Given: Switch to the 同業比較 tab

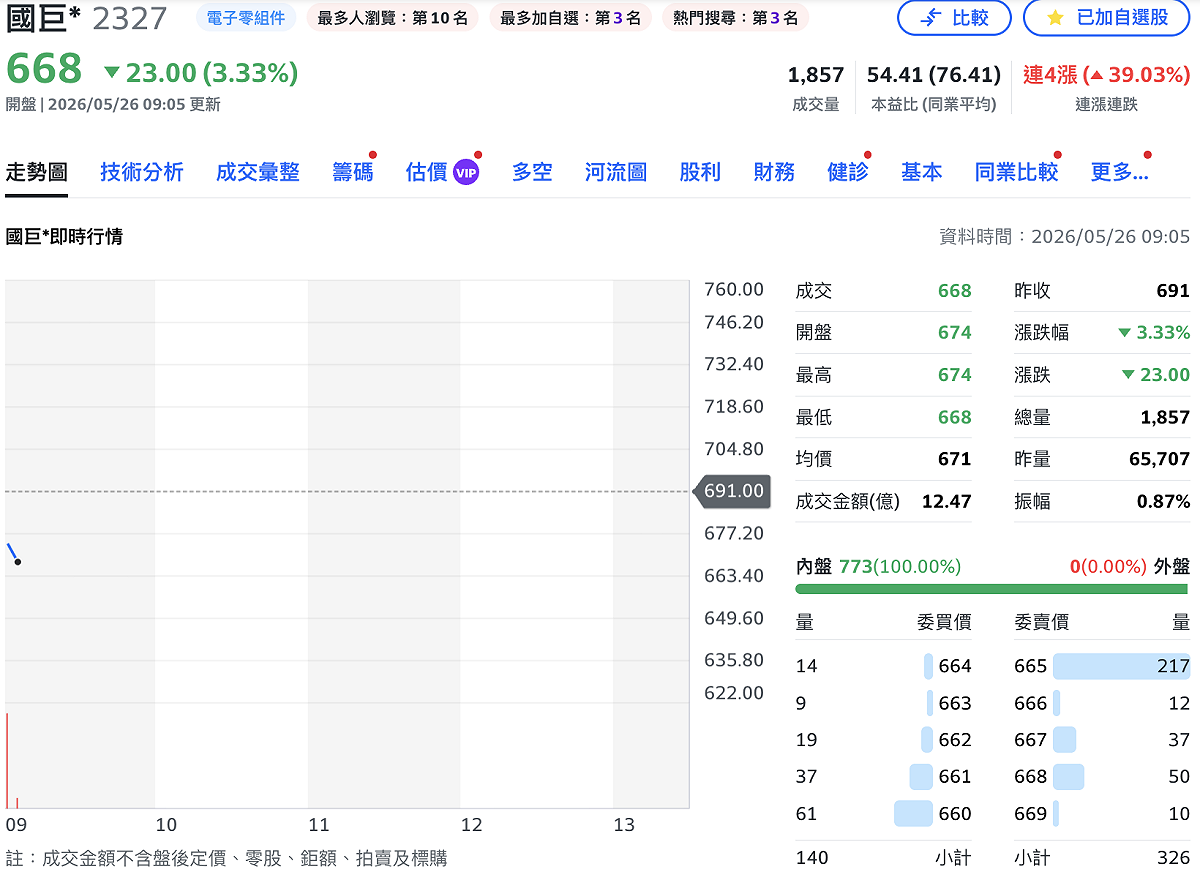Looking at the screenshot, I should point(1016,172).
